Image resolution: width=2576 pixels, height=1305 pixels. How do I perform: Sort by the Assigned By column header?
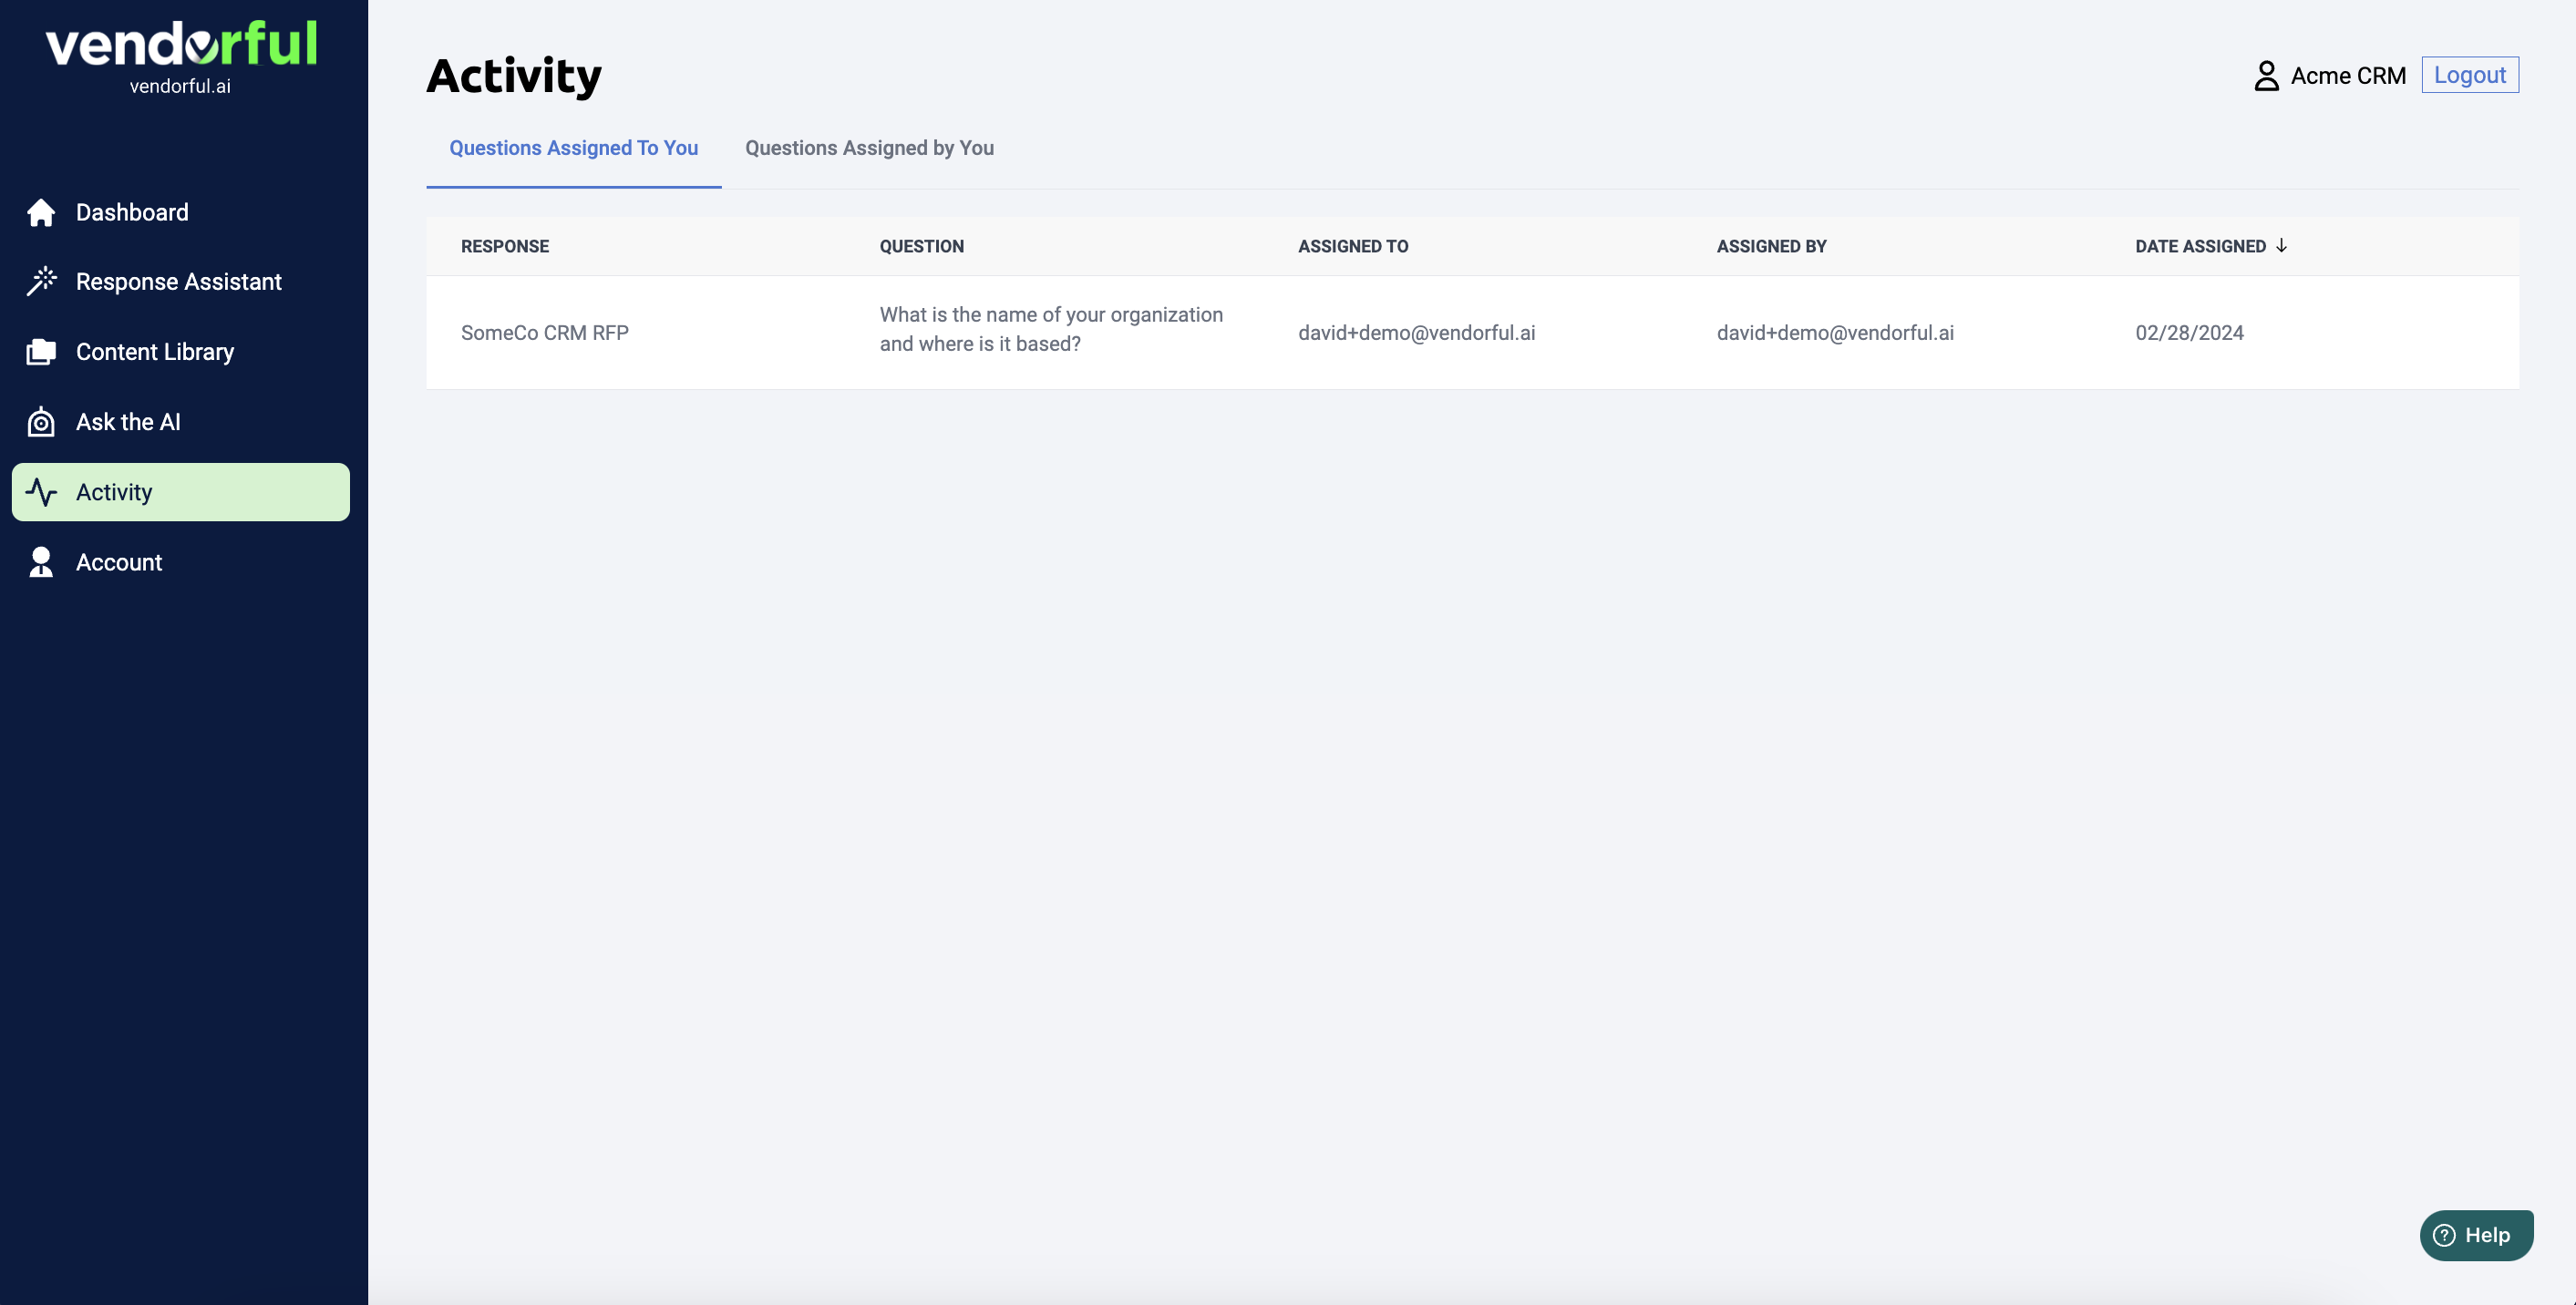click(1770, 246)
